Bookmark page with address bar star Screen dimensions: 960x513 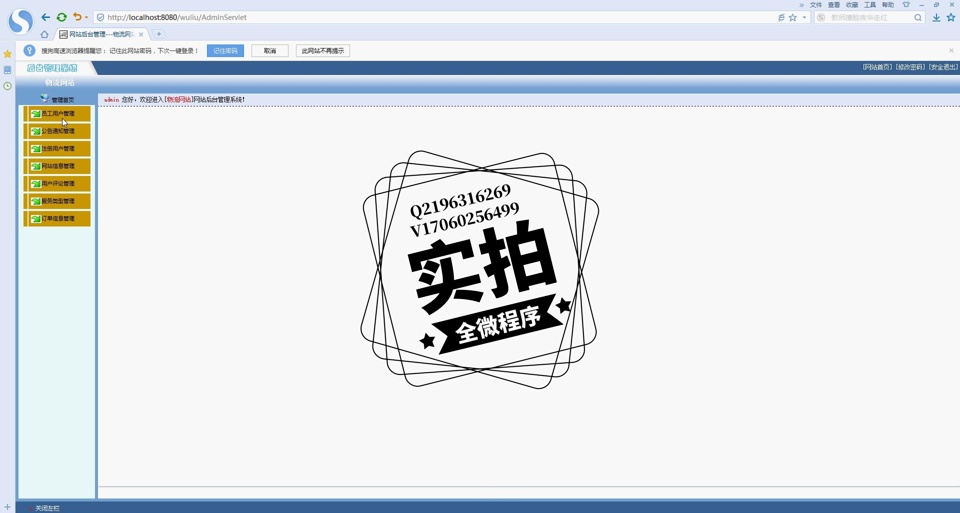pyautogui.click(x=793, y=17)
